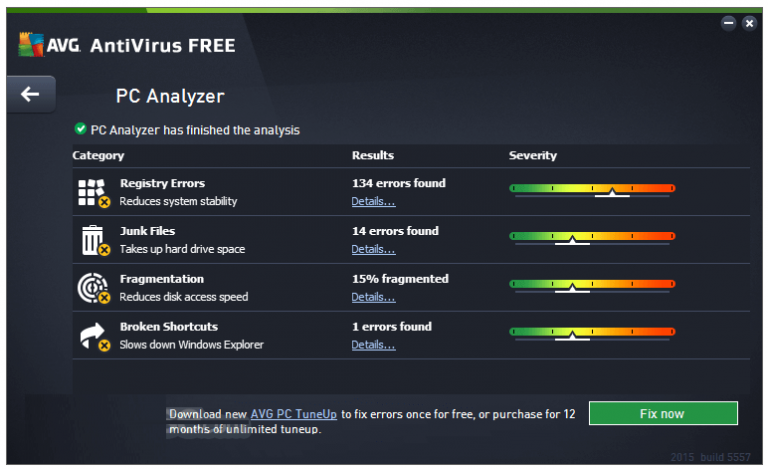Click the Fix now button
This screenshot has width=768, height=469.
click(x=663, y=414)
